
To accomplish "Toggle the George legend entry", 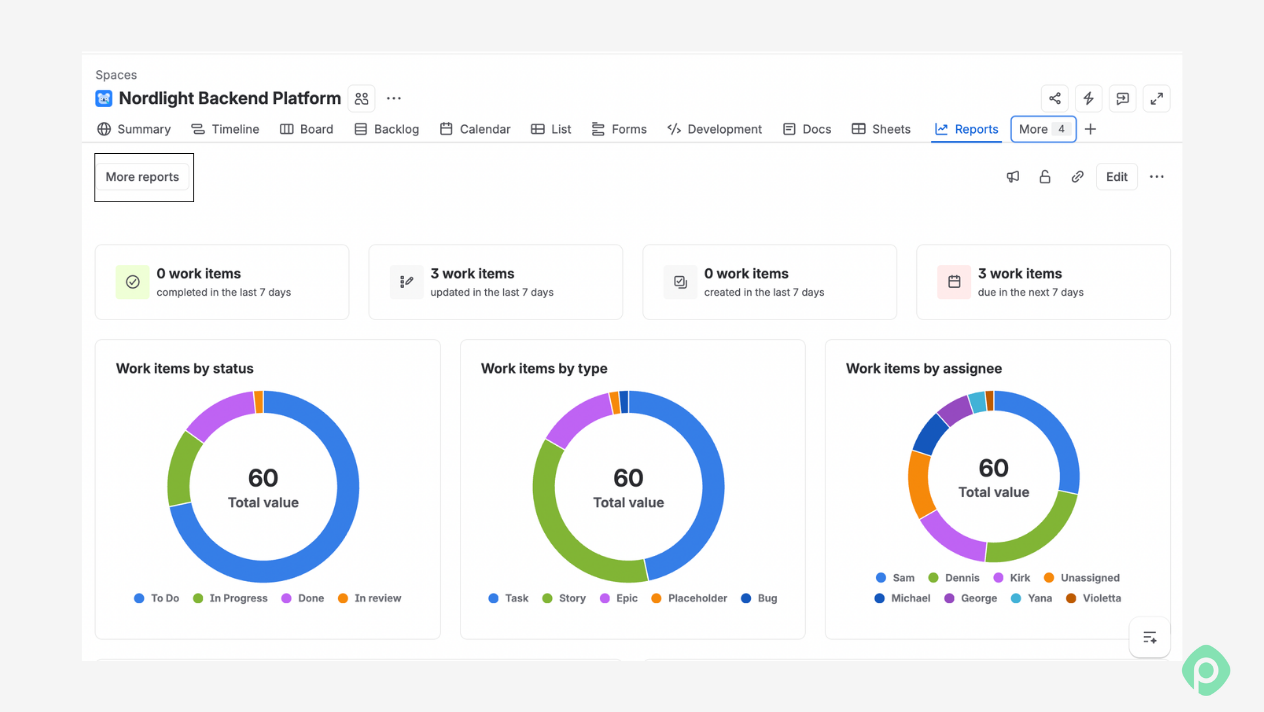I will point(971,598).
